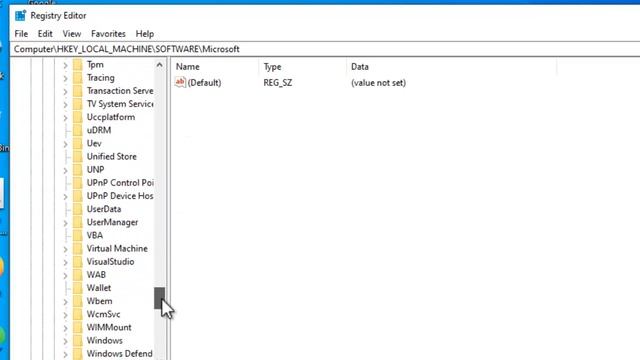This screenshot has height=360, width=640.
Task: Expand the Uev key
Action: pyautogui.click(x=65, y=144)
